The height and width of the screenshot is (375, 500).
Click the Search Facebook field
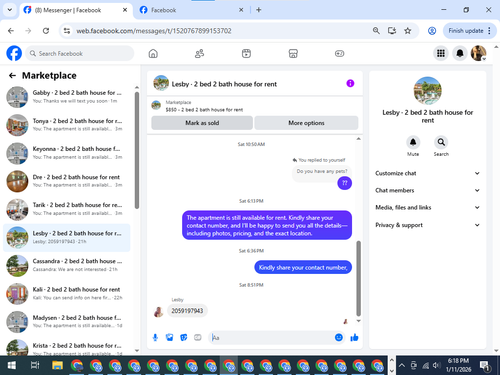tap(80, 53)
